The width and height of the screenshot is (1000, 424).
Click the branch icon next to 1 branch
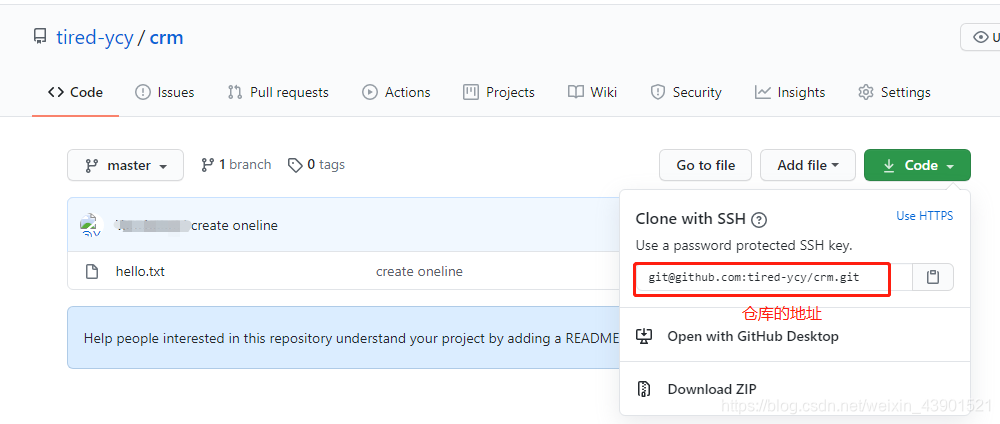point(207,165)
